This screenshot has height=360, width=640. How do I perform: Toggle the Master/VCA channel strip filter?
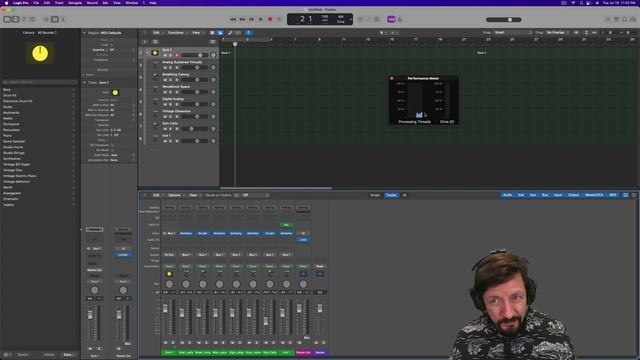pyautogui.click(x=594, y=195)
